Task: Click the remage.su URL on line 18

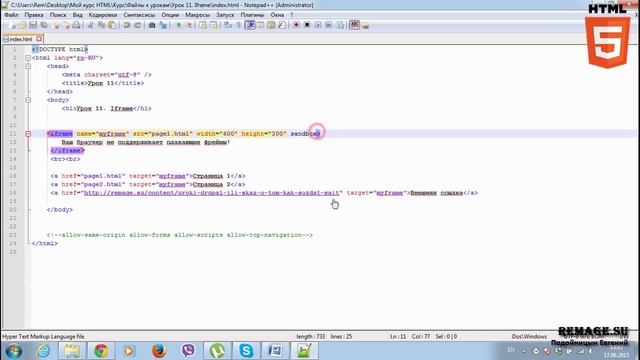Action: pos(211,193)
